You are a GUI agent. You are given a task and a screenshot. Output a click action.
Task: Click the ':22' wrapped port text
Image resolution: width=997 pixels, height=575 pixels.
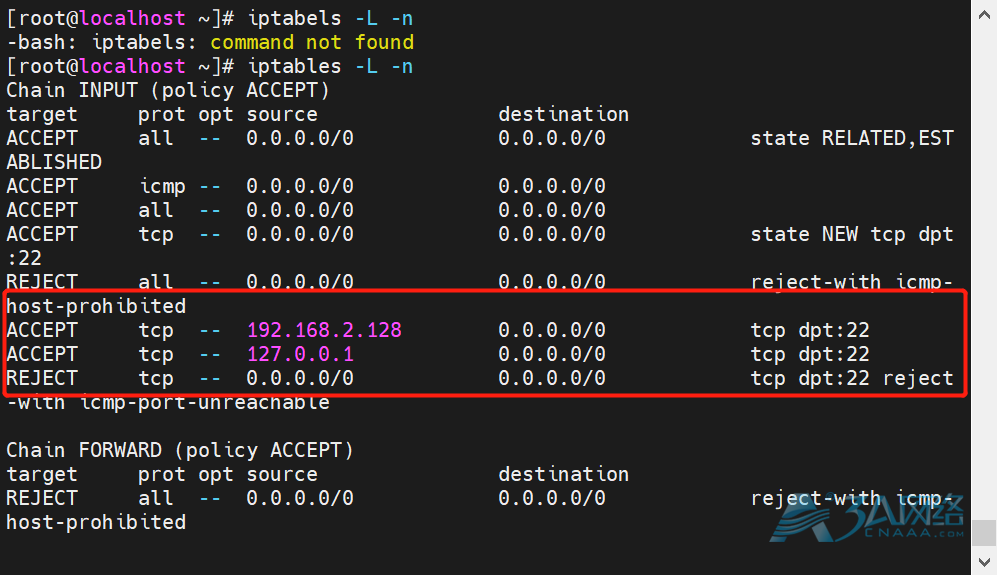24,258
